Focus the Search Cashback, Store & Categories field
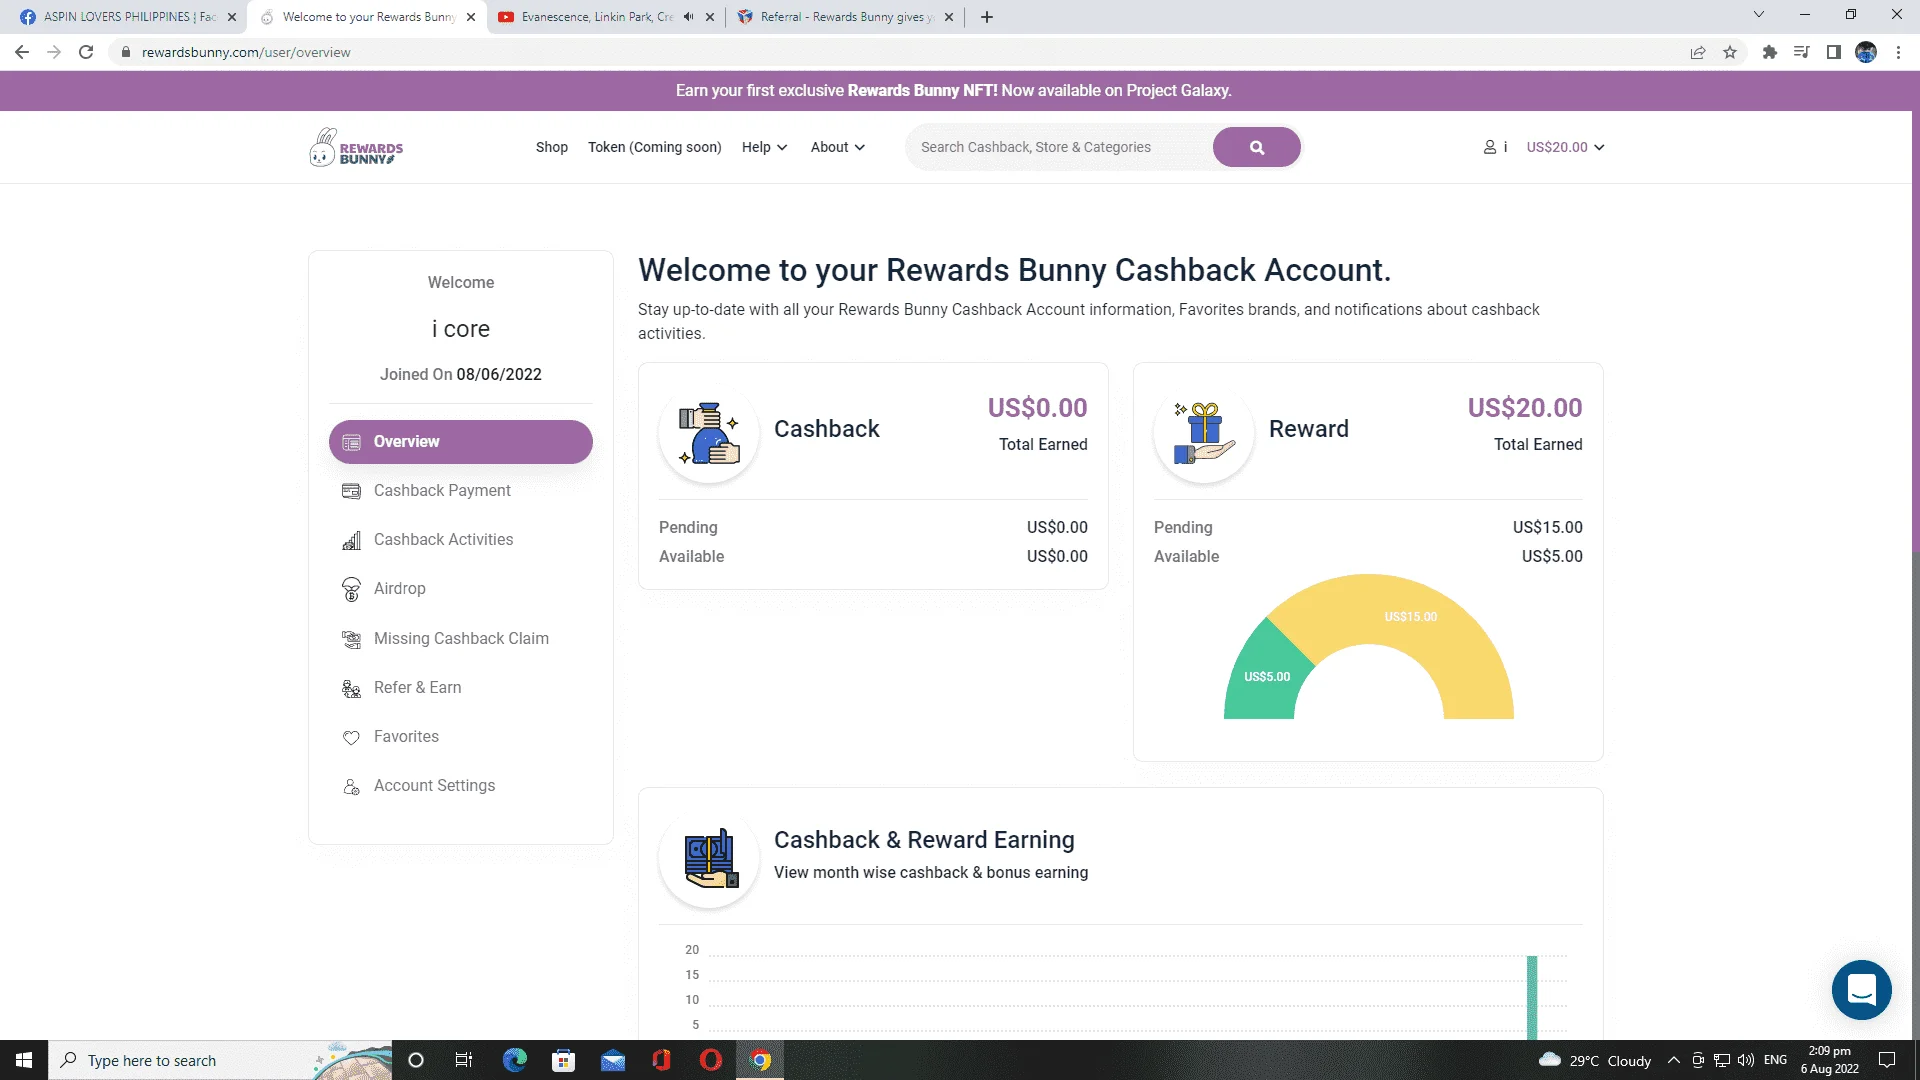Viewport: 1920px width, 1080px height. pyautogui.click(x=1062, y=147)
